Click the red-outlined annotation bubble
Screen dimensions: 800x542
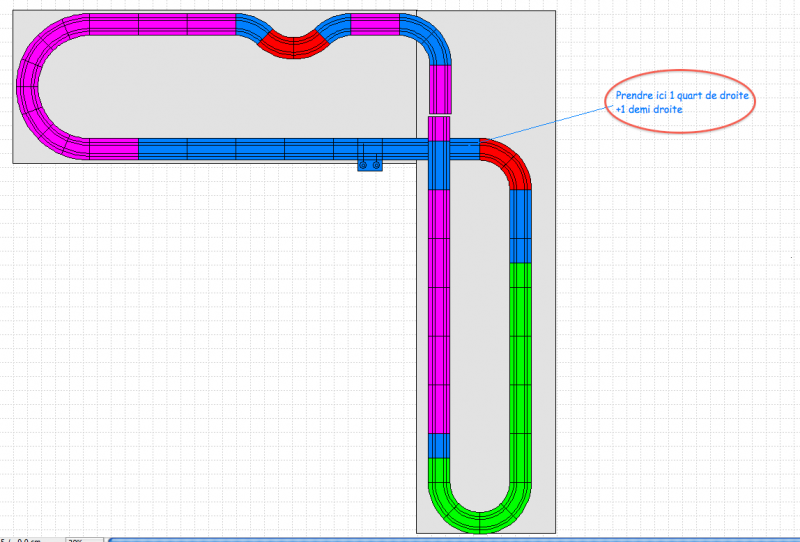click(x=679, y=103)
